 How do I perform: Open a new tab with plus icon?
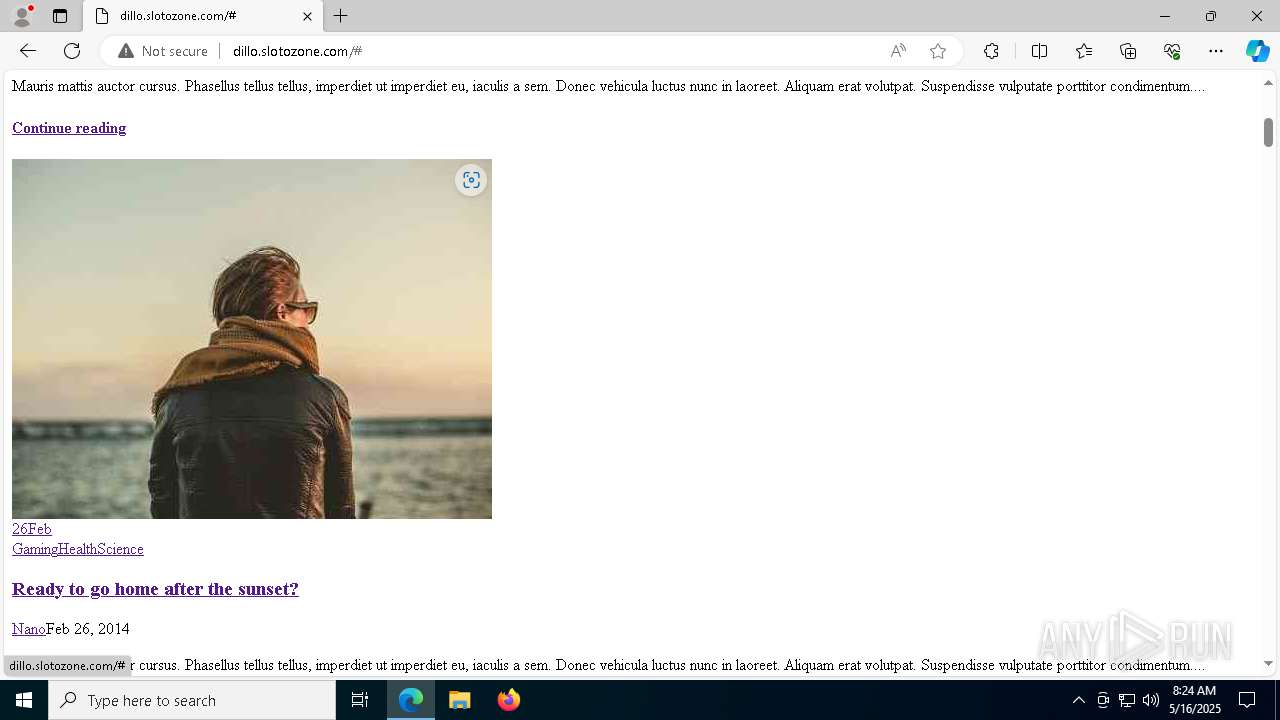341,16
